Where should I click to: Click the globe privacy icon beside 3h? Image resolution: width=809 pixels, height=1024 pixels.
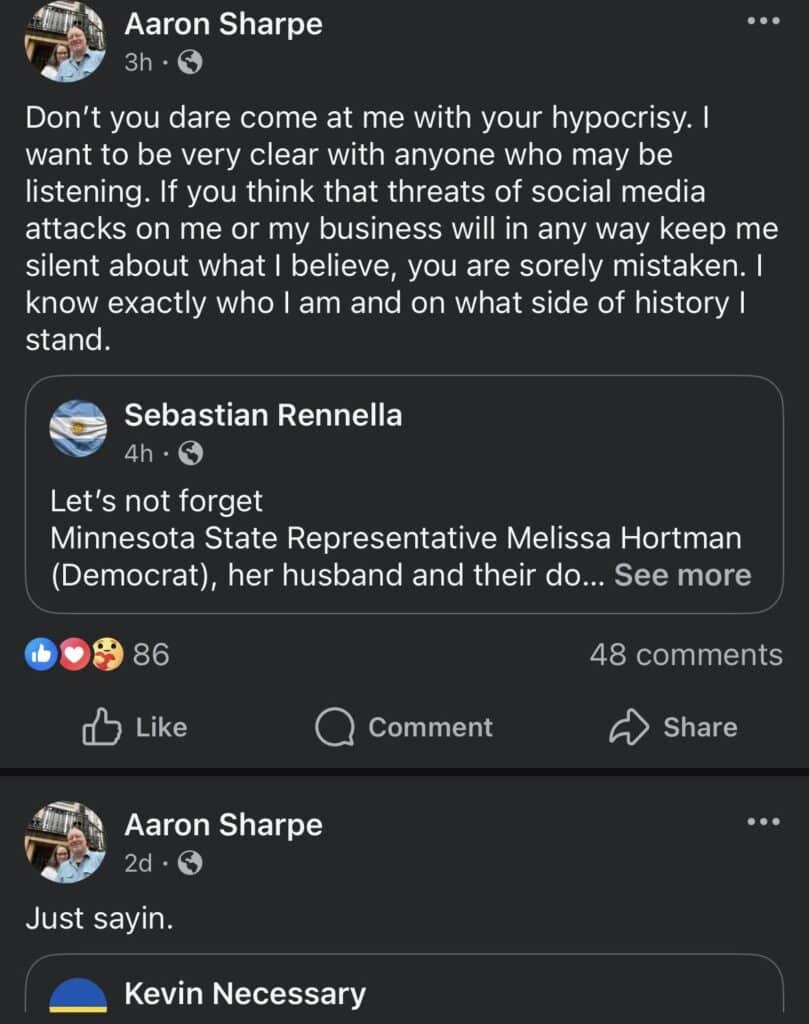[190, 63]
